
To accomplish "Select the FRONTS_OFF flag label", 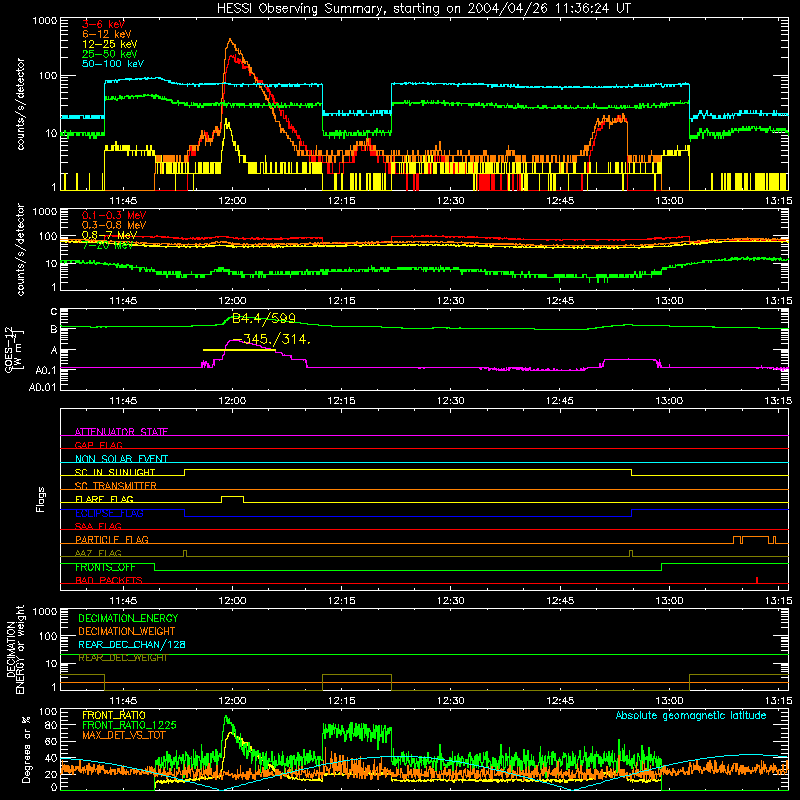I will coord(105,567).
